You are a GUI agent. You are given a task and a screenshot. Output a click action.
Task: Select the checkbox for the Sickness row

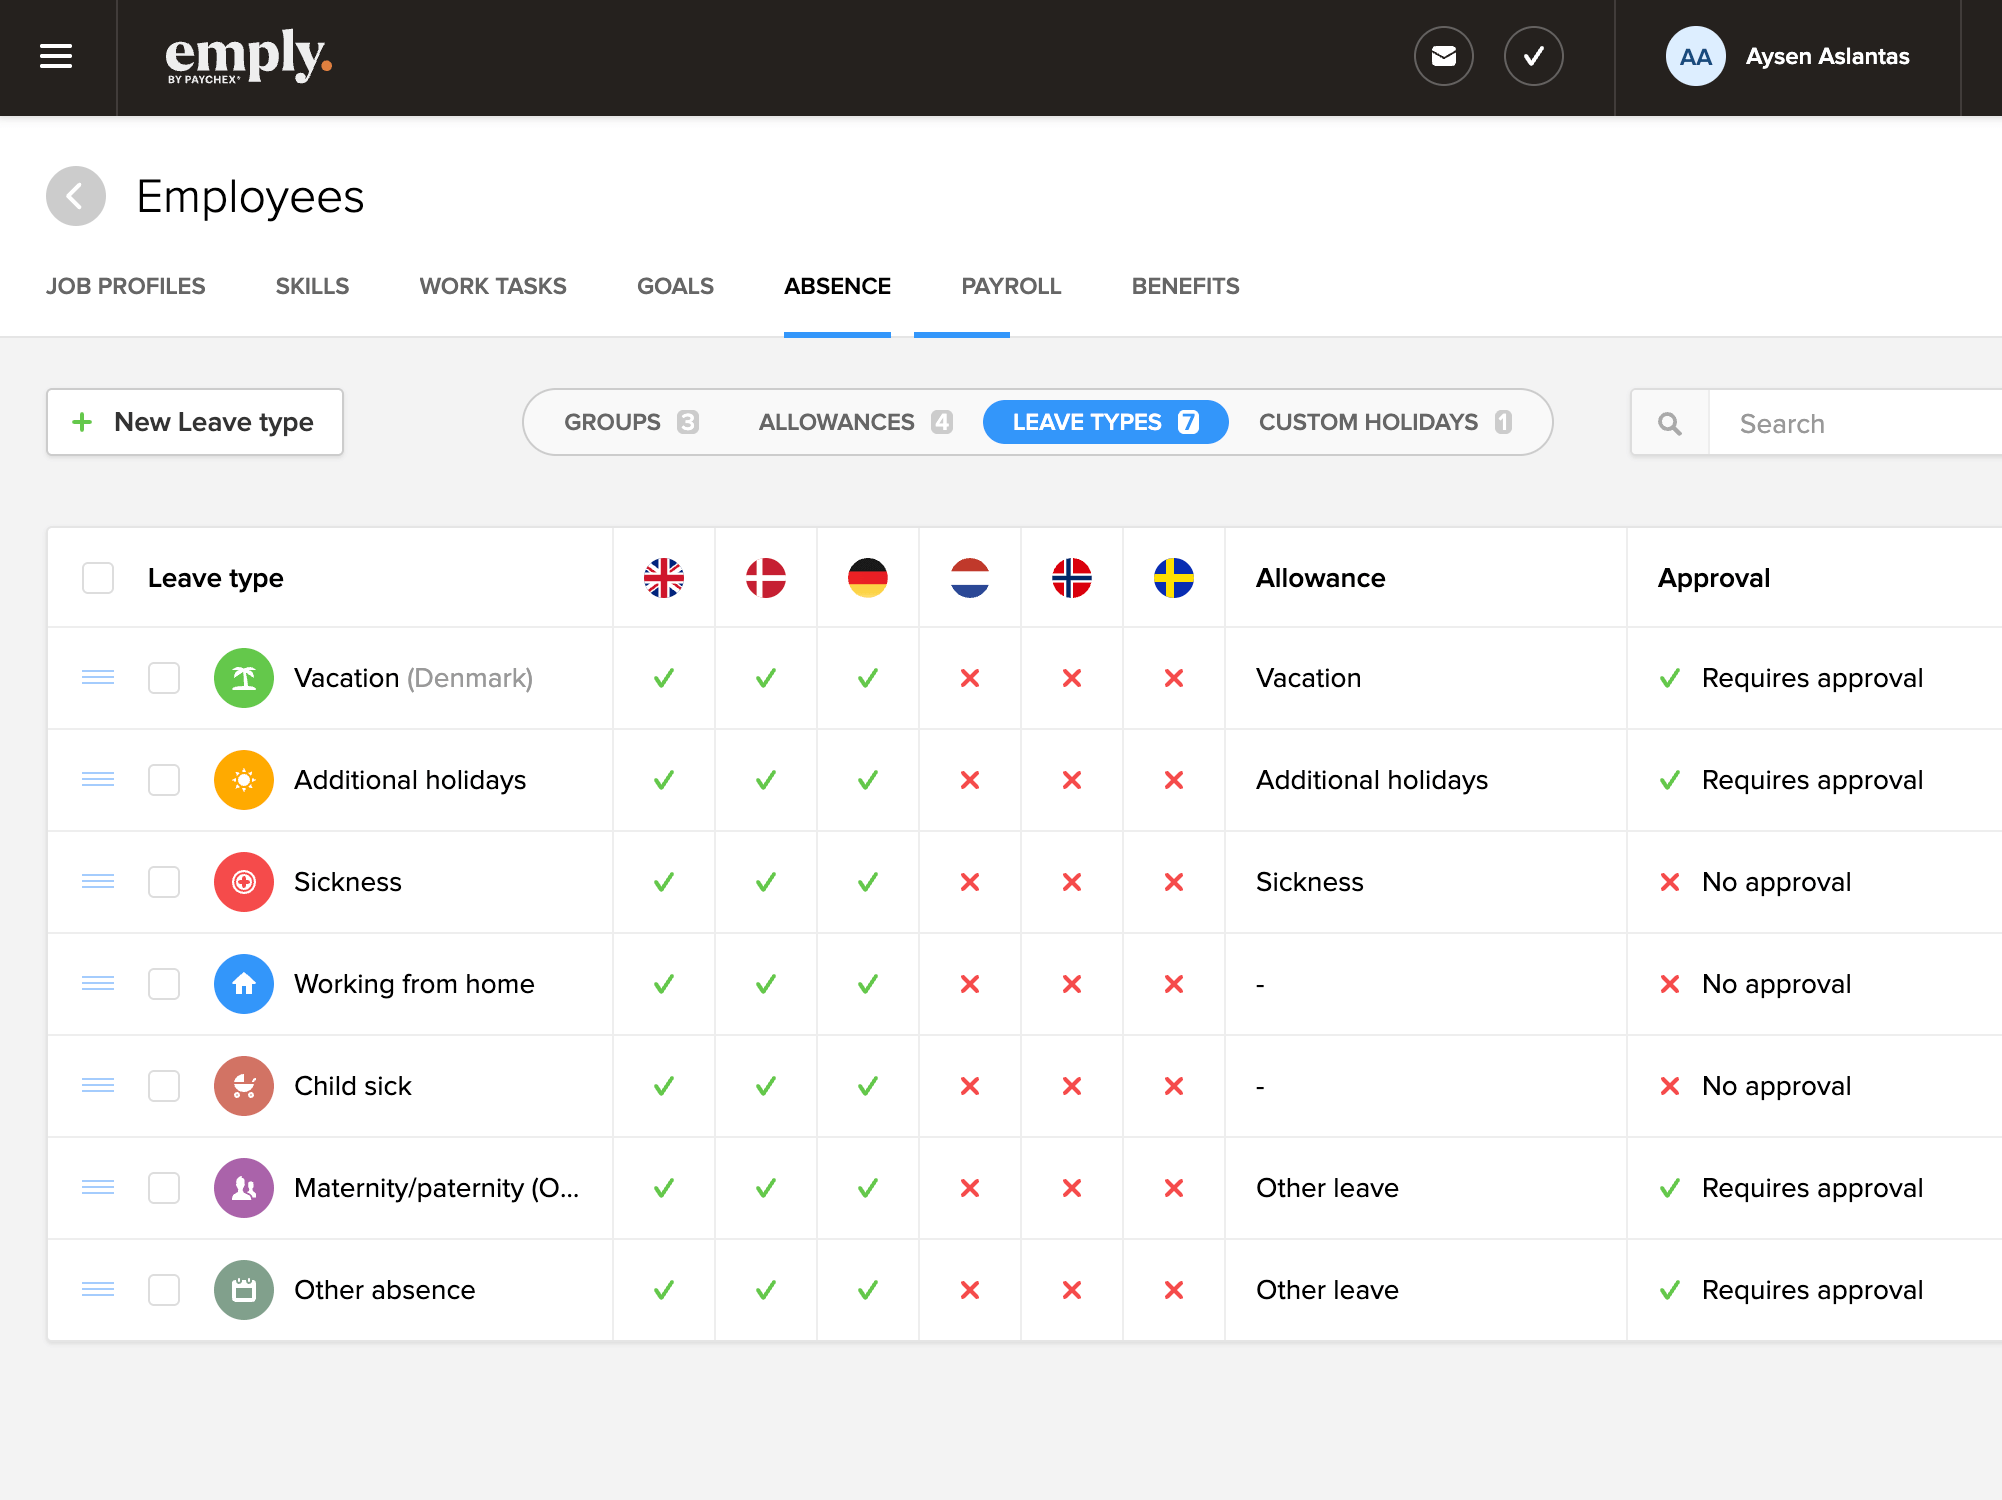163,882
